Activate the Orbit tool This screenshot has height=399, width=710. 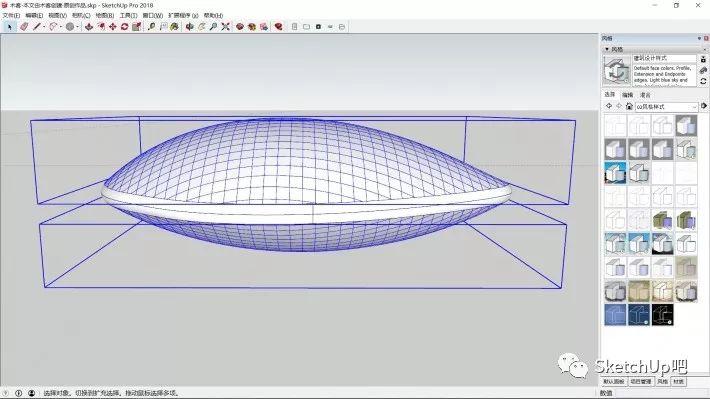[x=190, y=27]
